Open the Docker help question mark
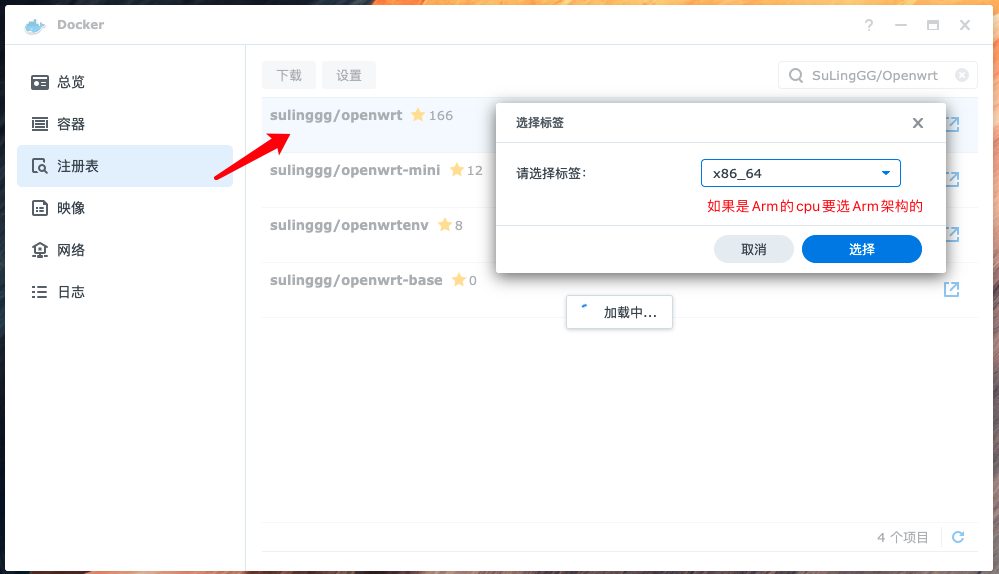Image resolution: width=999 pixels, height=574 pixels. [868, 25]
